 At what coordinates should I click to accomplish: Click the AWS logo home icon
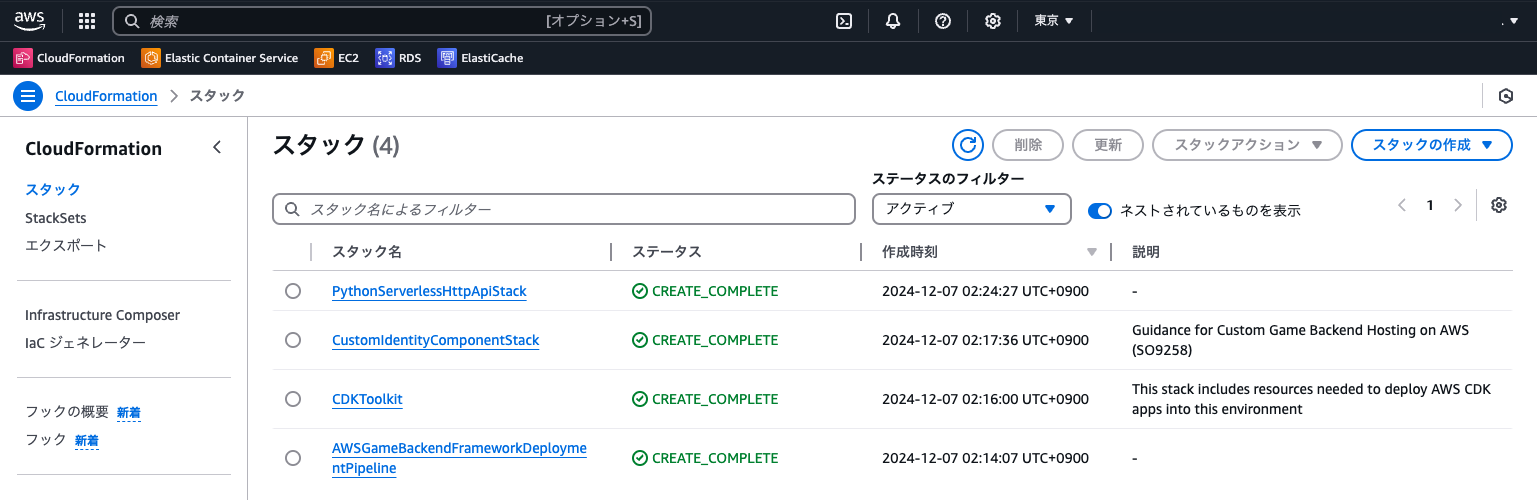coord(30,20)
